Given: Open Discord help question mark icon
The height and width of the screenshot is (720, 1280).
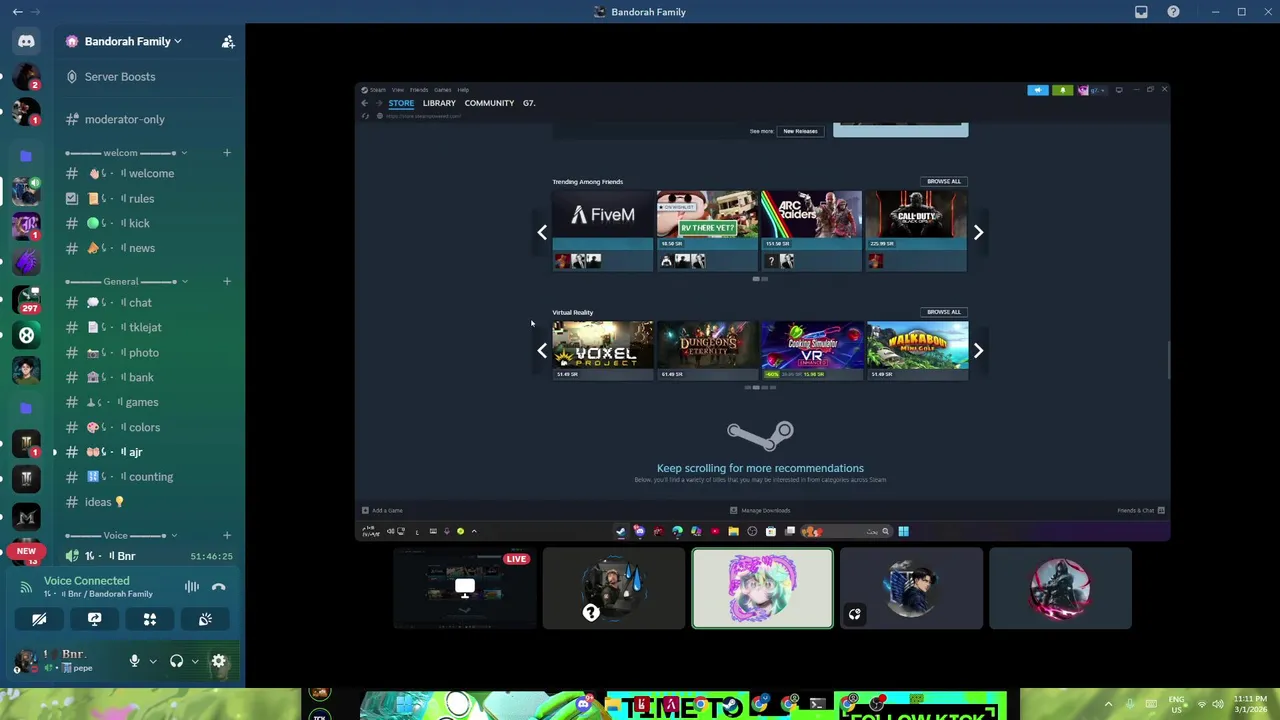Looking at the screenshot, I should pyautogui.click(x=1173, y=12).
